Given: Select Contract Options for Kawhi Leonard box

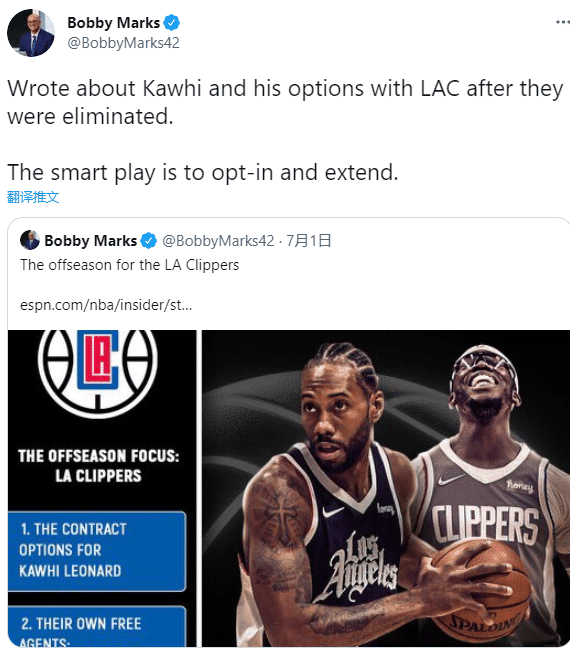Looking at the screenshot, I should pos(97,551).
